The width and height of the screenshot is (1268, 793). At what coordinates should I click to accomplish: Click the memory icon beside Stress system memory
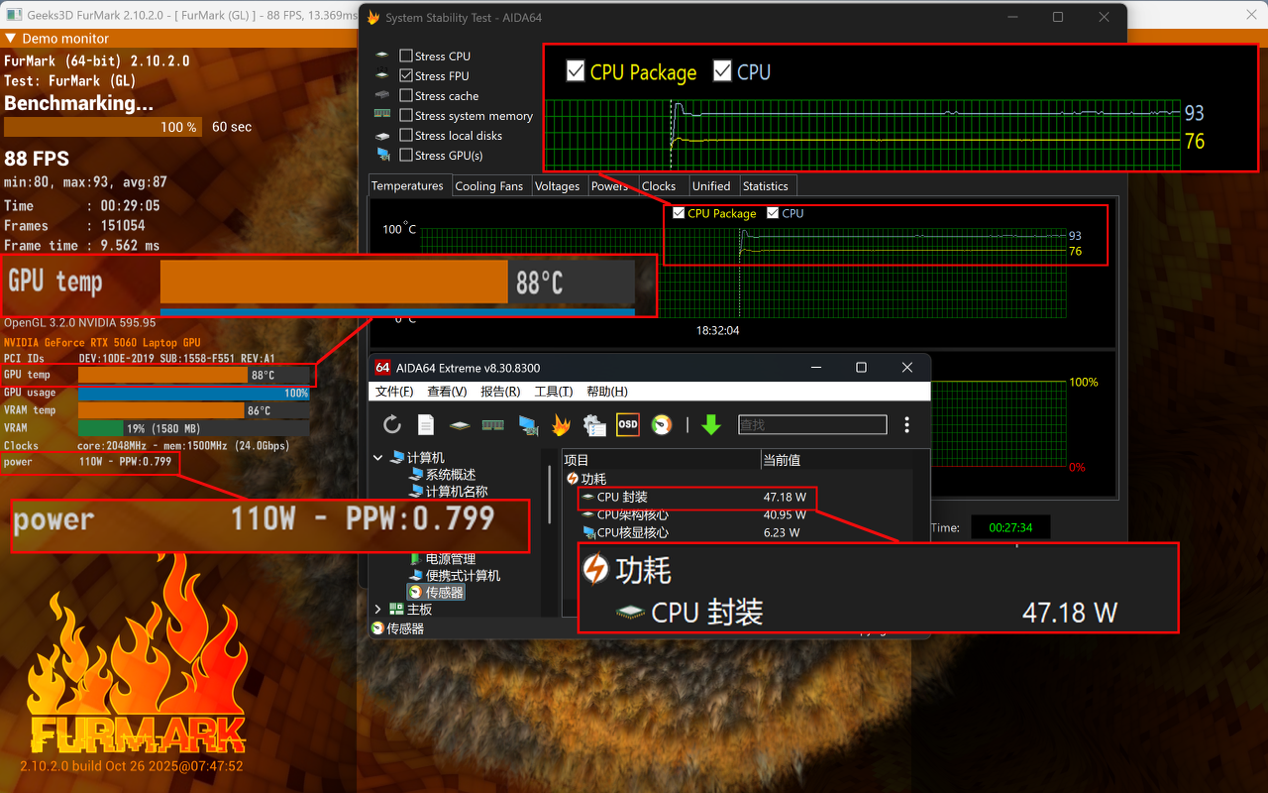point(382,115)
